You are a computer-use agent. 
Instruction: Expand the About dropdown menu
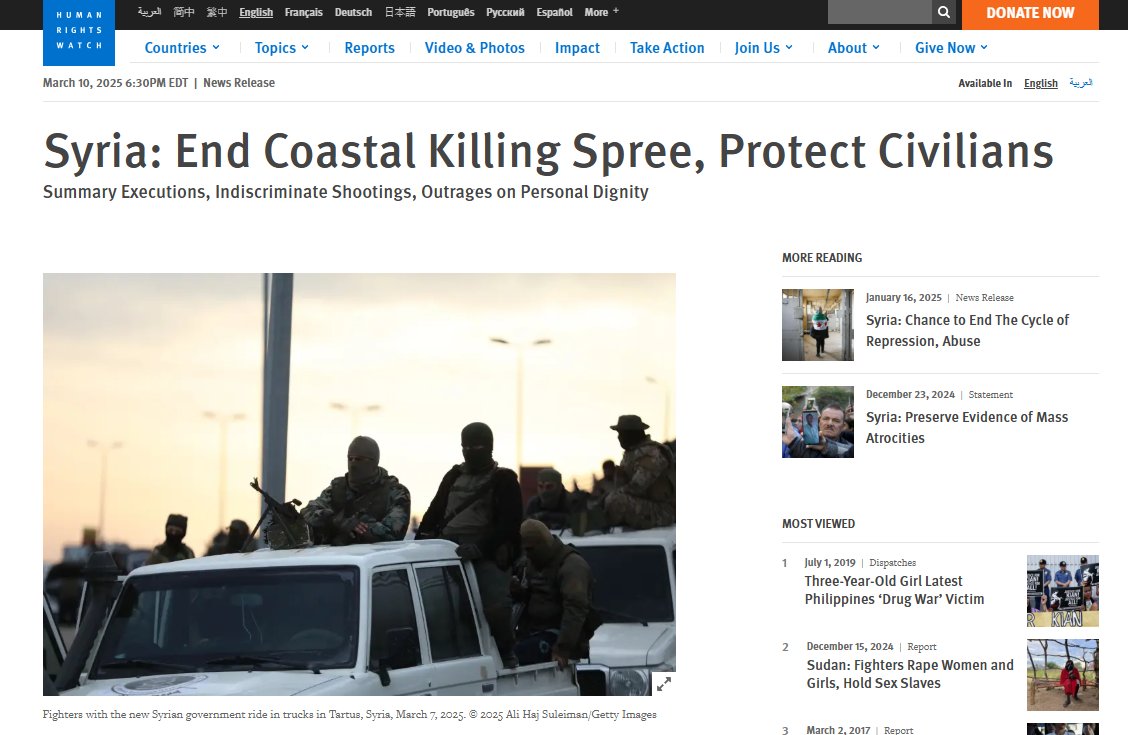854,47
